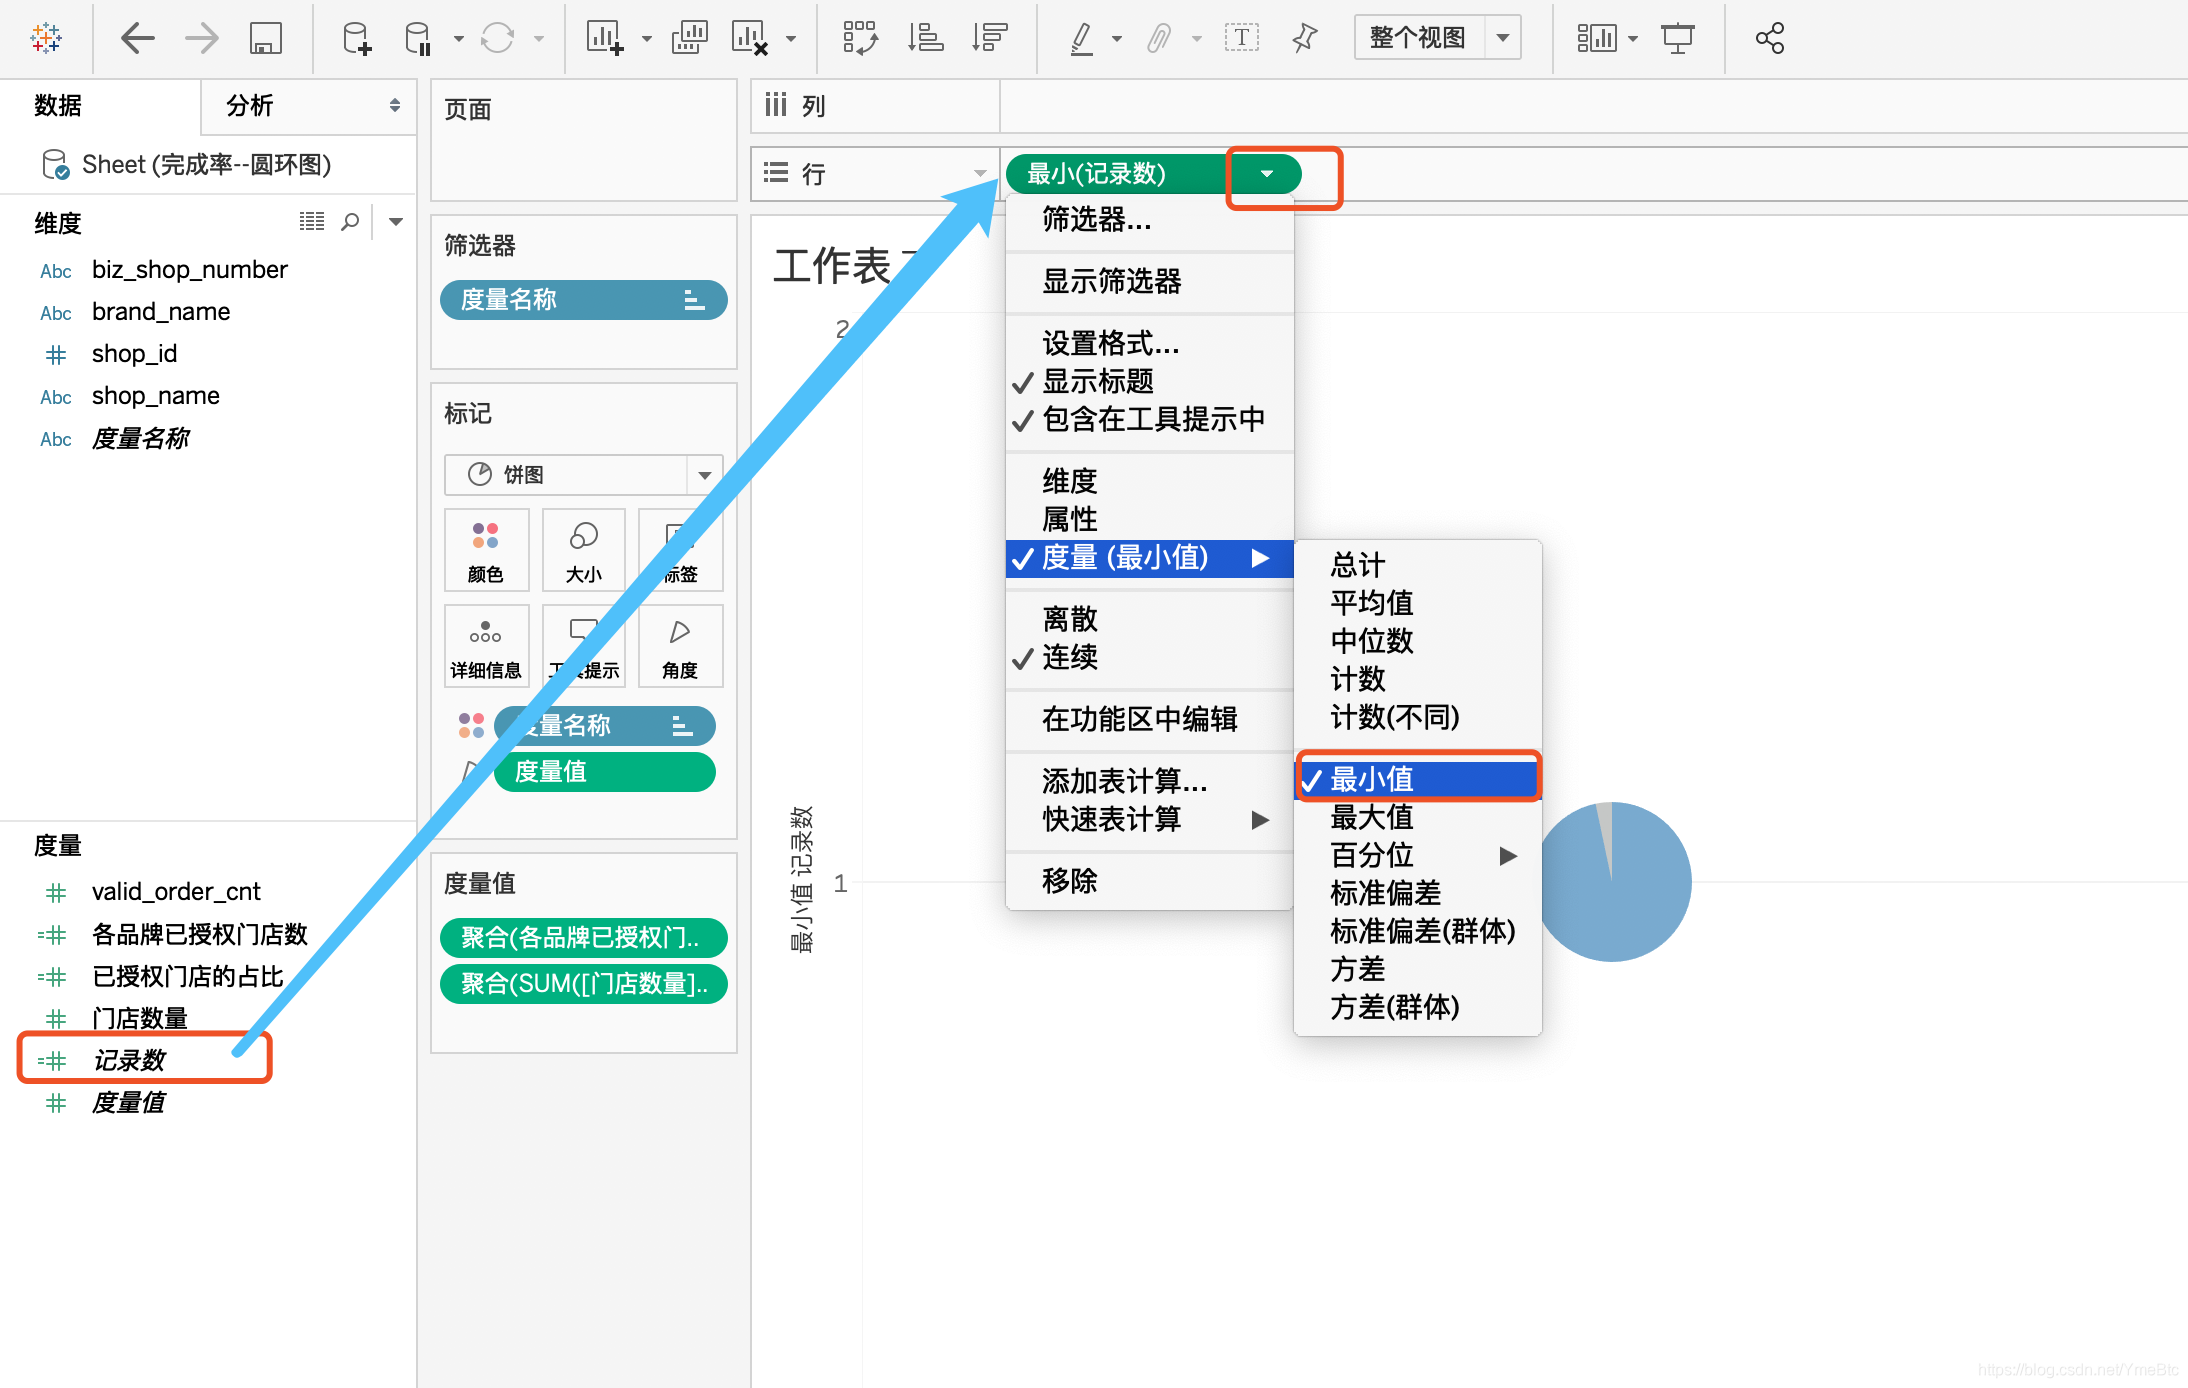Choose 最大值 aggregation
Image resolution: width=2188 pixels, height=1388 pixels.
point(1417,817)
